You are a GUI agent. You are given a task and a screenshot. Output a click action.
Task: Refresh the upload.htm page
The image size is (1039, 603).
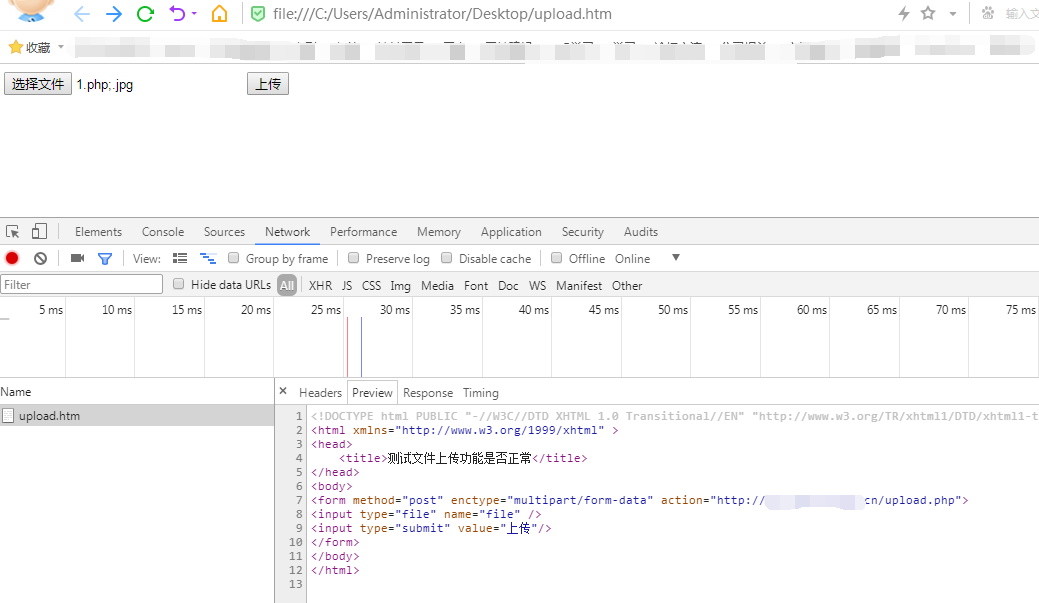144,15
